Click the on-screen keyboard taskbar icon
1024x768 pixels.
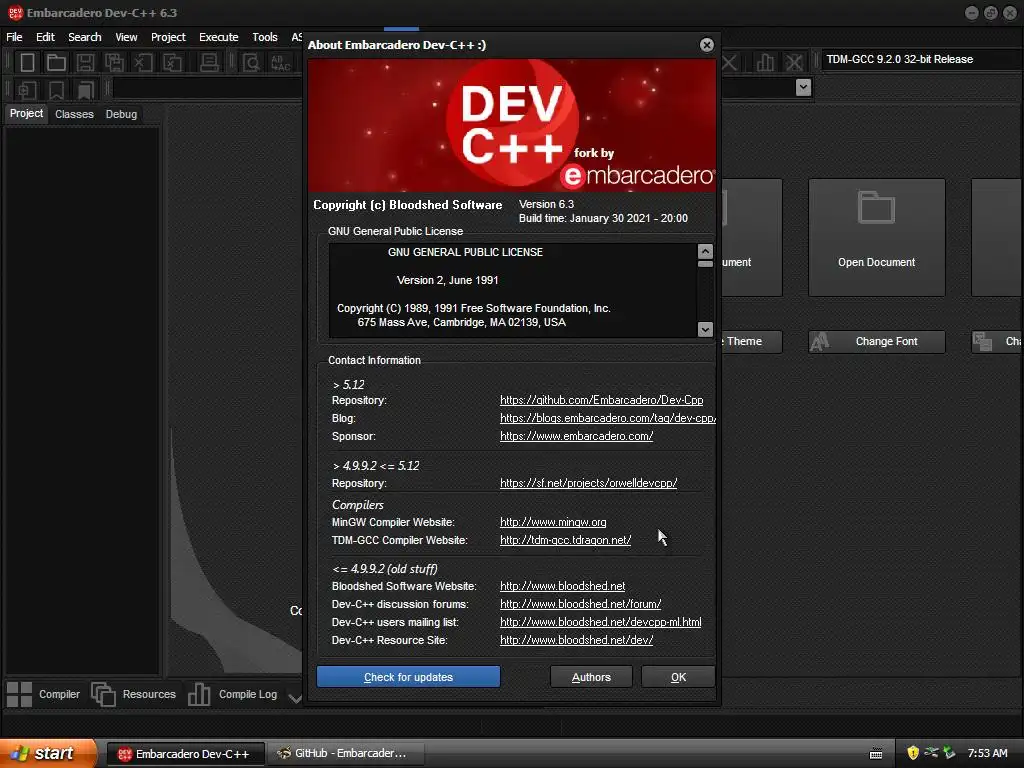pos(876,754)
